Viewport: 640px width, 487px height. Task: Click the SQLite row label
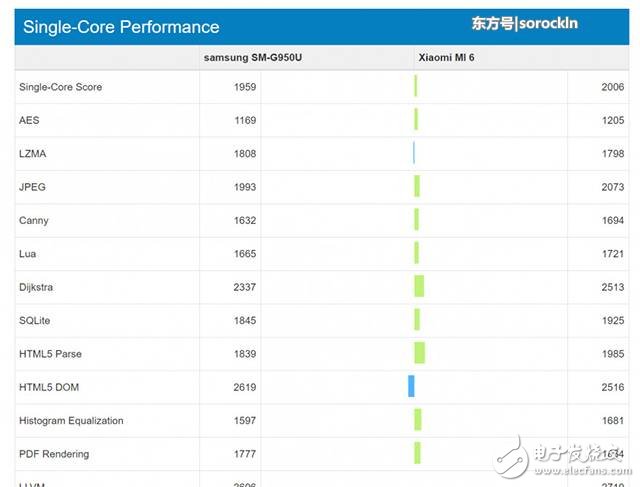pyautogui.click(x=36, y=320)
